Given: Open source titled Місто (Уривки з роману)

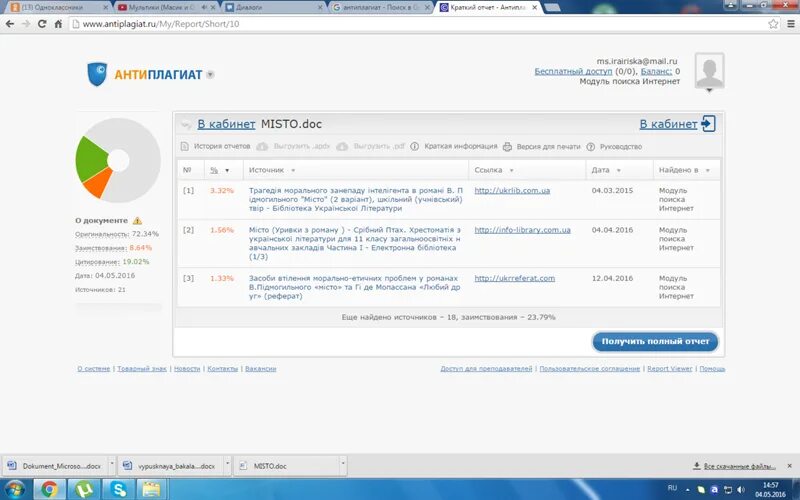Looking at the screenshot, I should coord(355,243).
